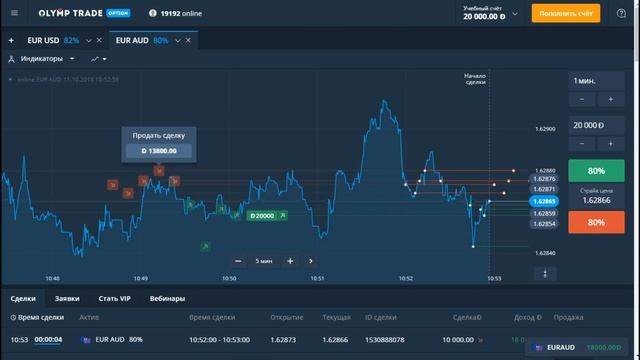Click the ID сделки column header
This screenshot has width=640, height=360.
coord(381,317)
